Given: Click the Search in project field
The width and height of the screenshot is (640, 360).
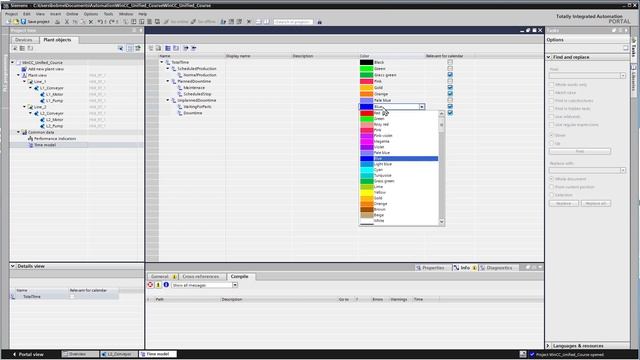Looking at the screenshot, I should 293,22.
